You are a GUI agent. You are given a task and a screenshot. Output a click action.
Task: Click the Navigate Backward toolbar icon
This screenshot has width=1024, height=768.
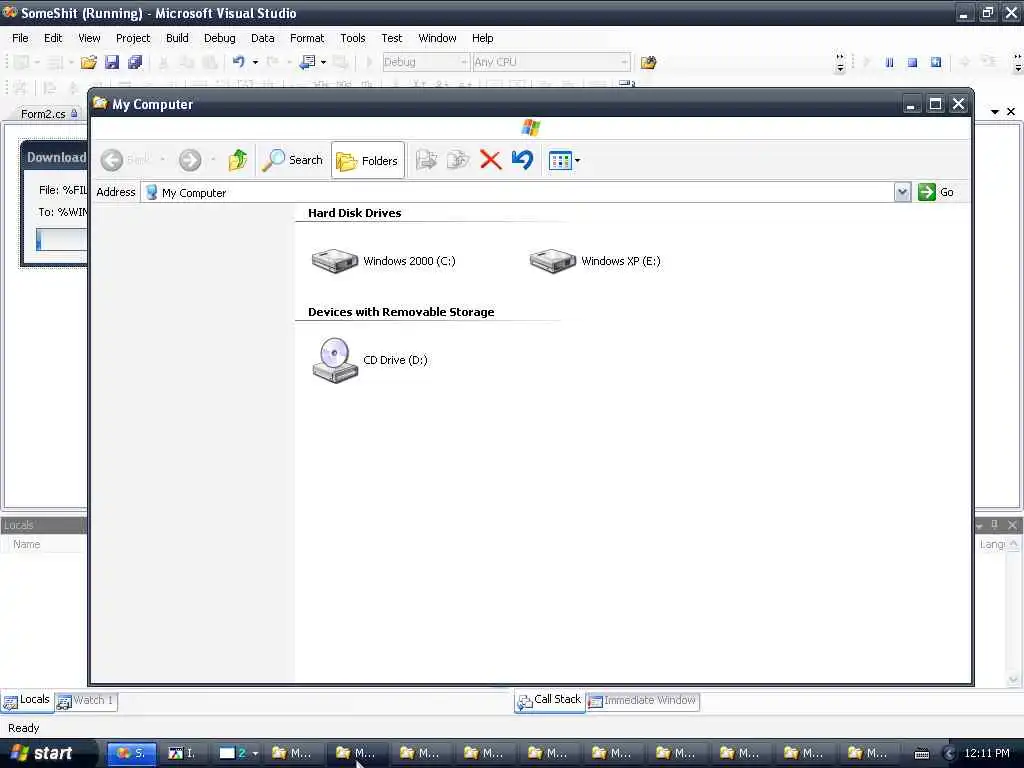[307, 62]
